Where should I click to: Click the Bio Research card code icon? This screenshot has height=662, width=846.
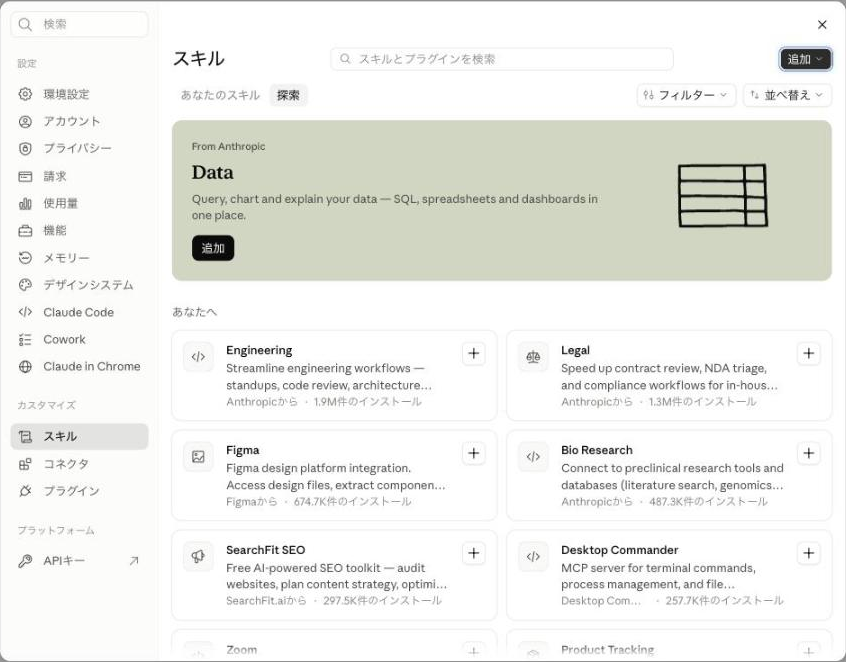[x=533, y=456]
